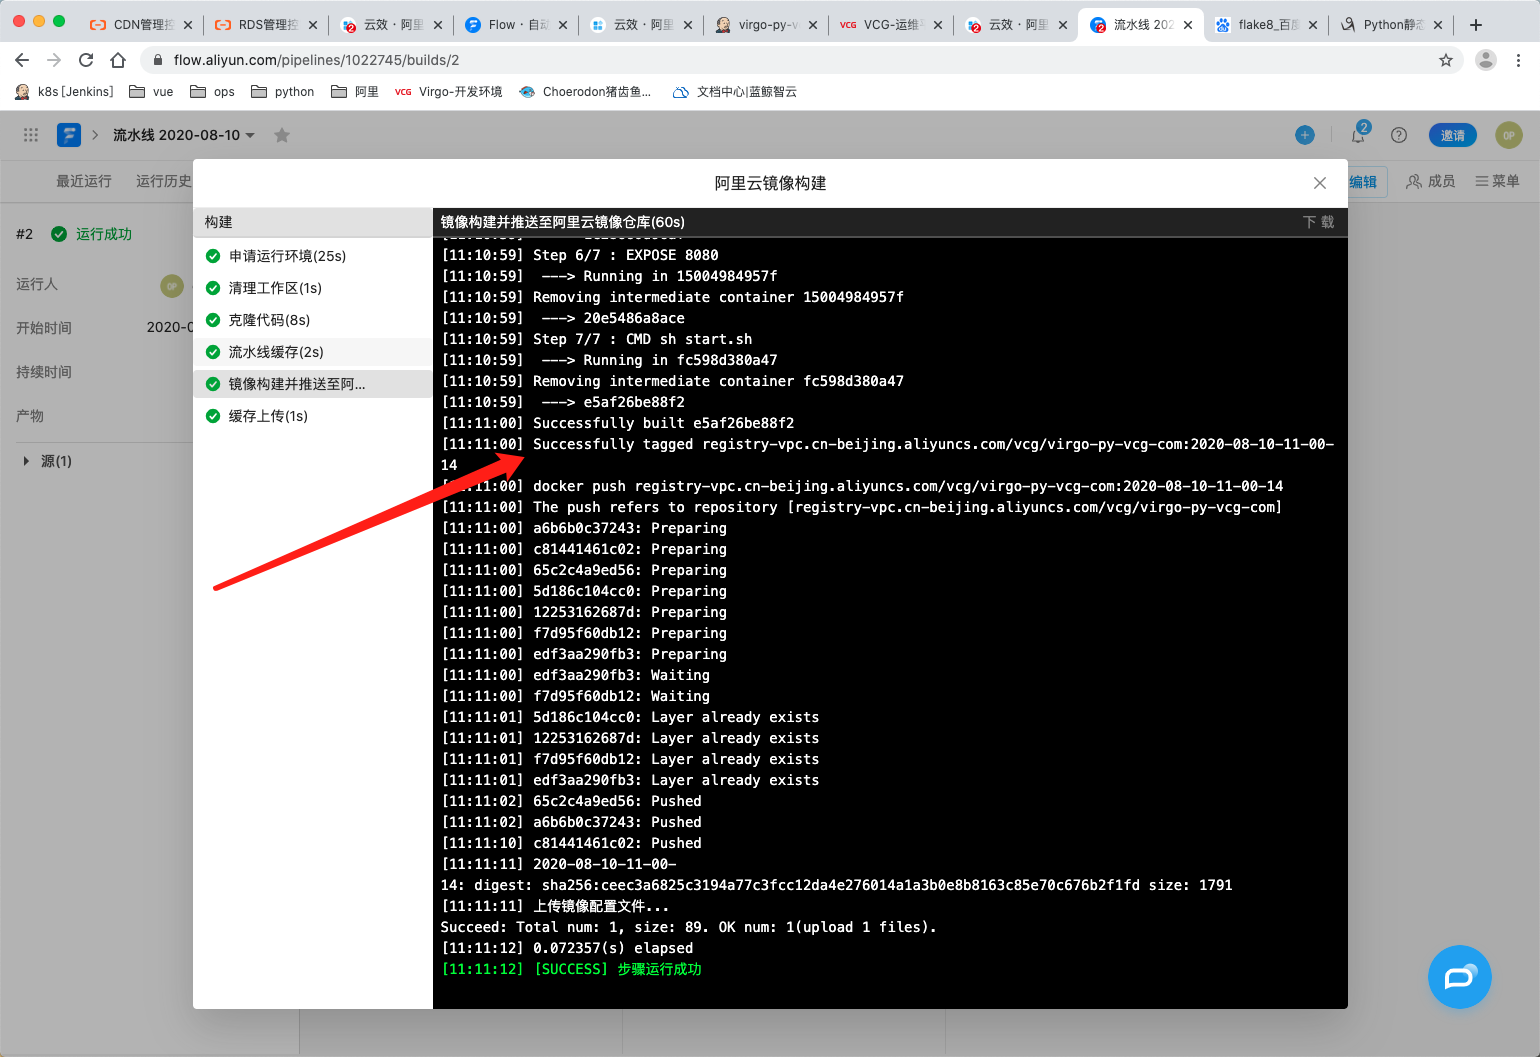Click the 下载 log download link
Viewport: 1540px width, 1057px height.
(1318, 222)
